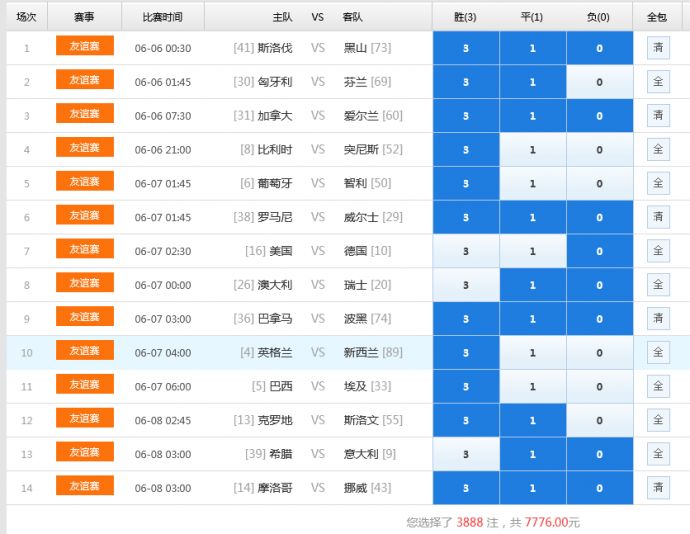
Task: Click away team 威尔士 [29]
Action: (373, 217)
